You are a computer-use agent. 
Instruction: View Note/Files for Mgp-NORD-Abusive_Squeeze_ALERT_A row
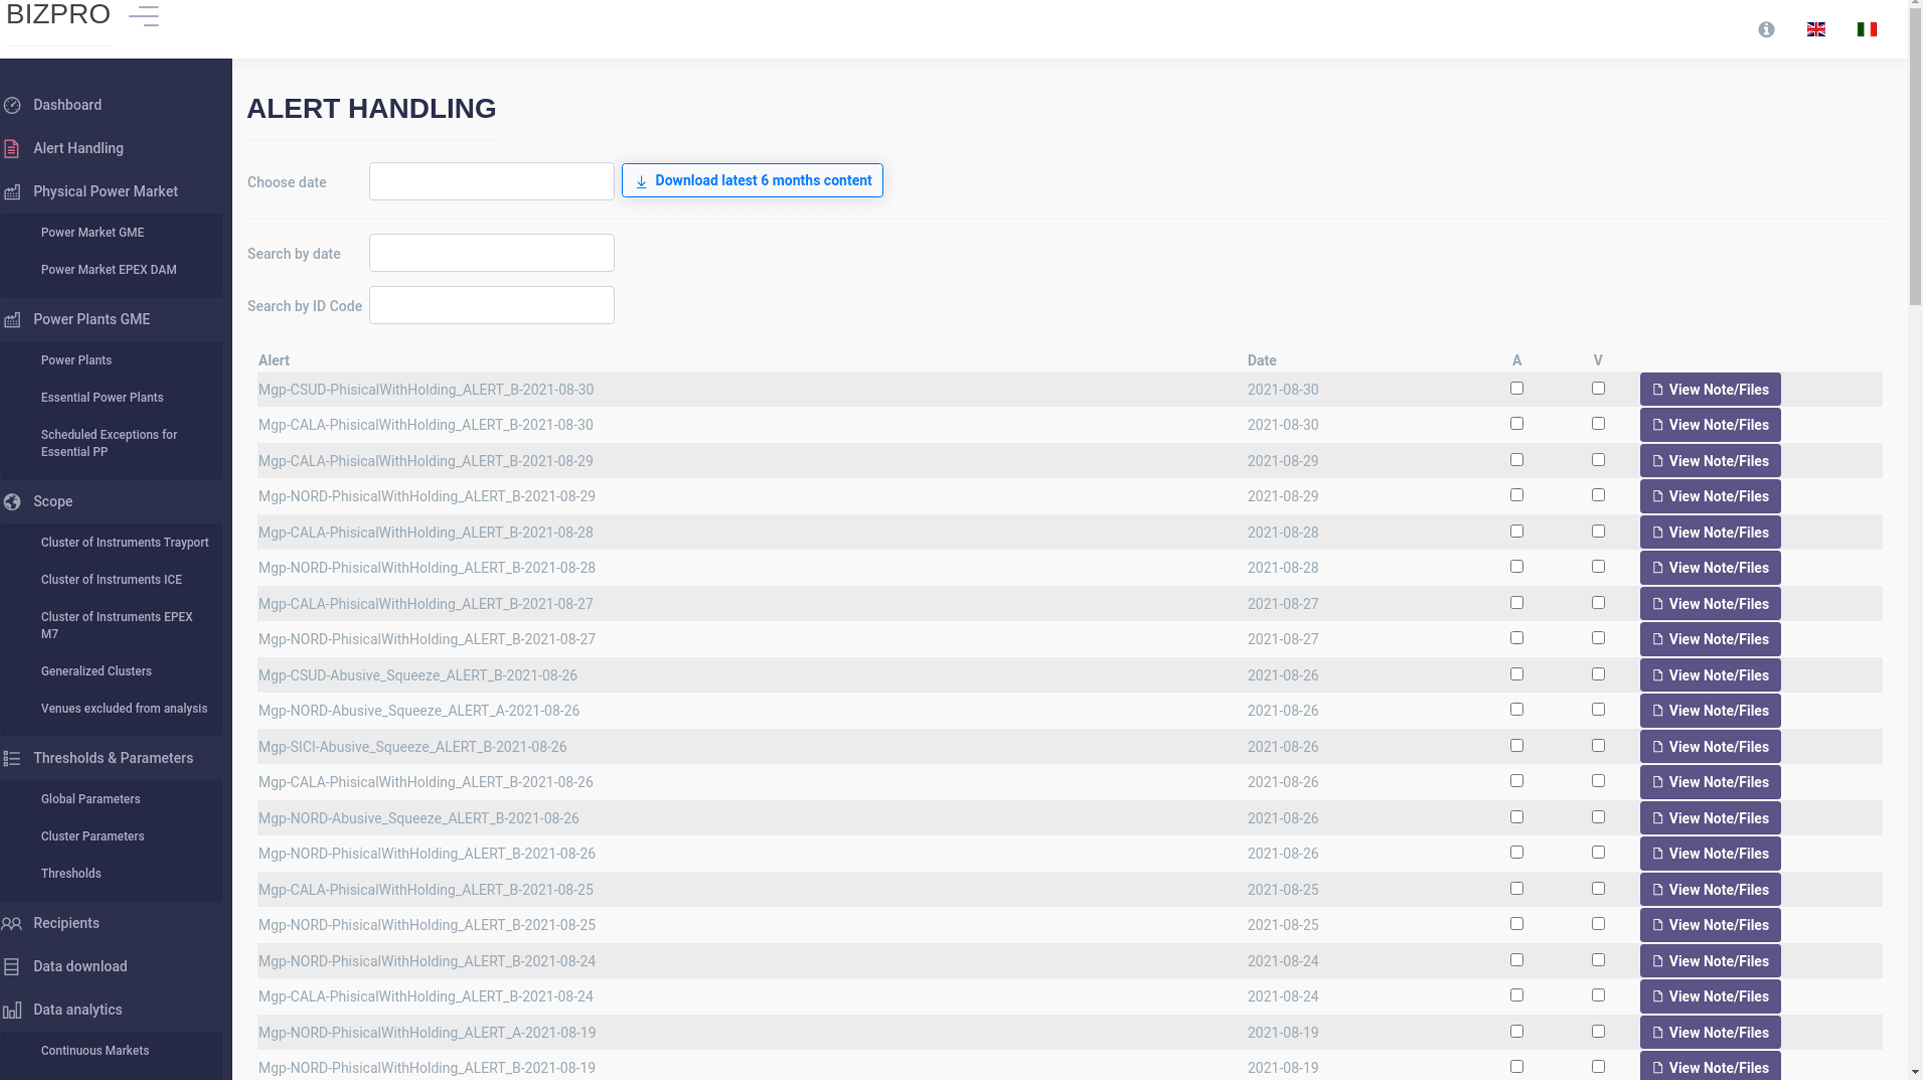click(x=1709, y=711)
